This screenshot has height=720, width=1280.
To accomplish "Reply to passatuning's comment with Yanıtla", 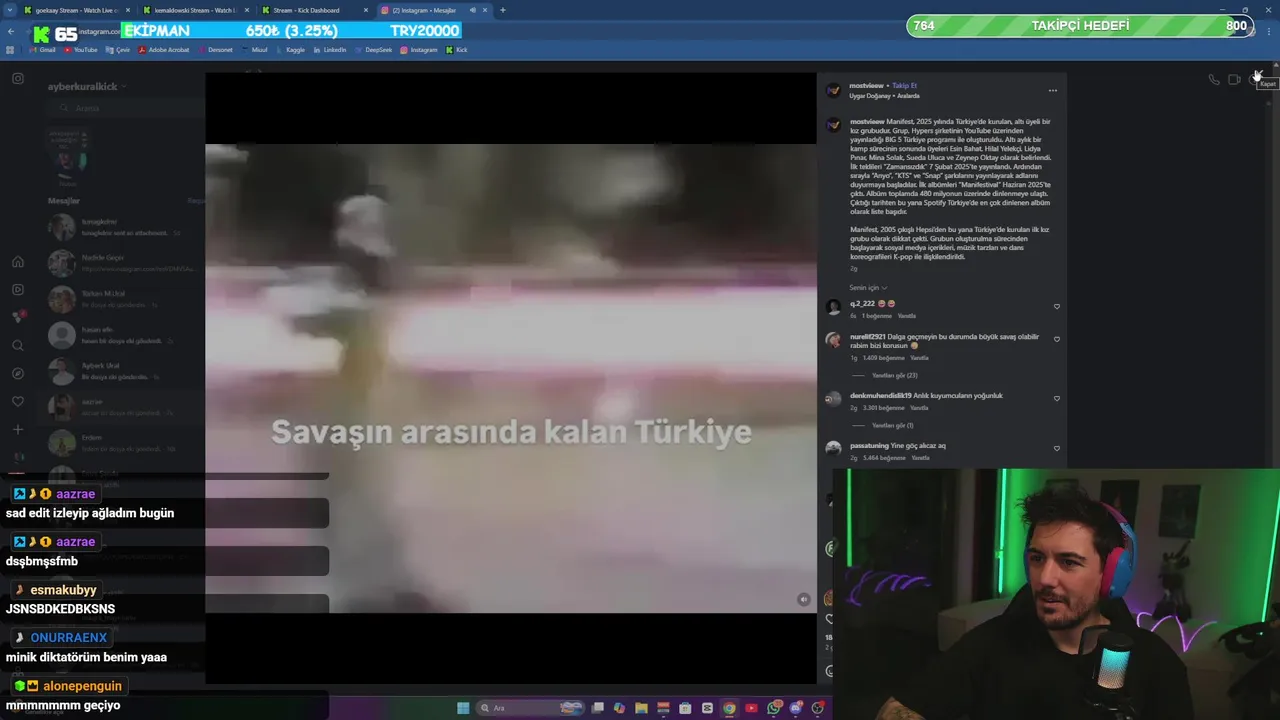I will 920,457.
